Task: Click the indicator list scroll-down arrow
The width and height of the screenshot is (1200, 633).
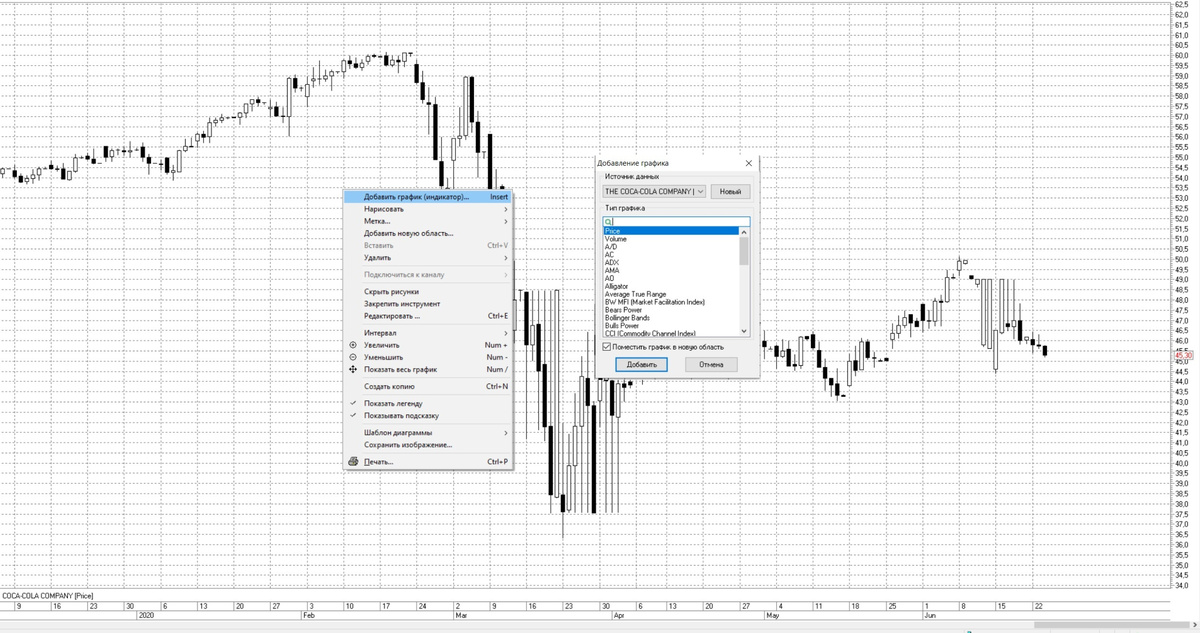Action: coord(744,331)
